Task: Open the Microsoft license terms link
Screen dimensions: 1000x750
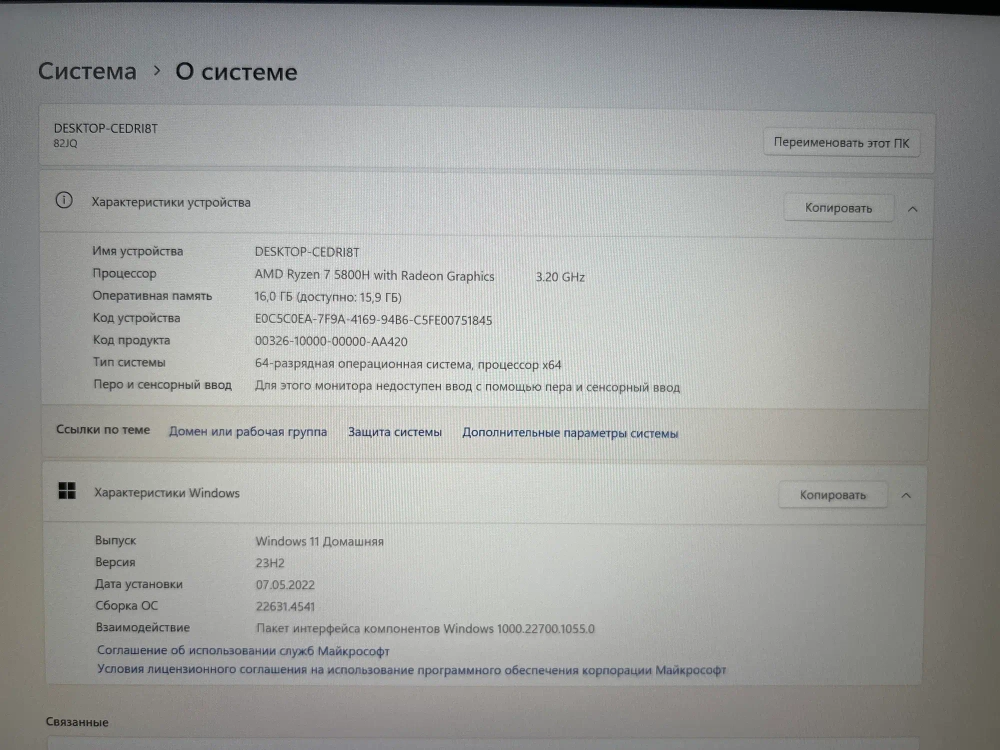Action: tap(412, 671)
